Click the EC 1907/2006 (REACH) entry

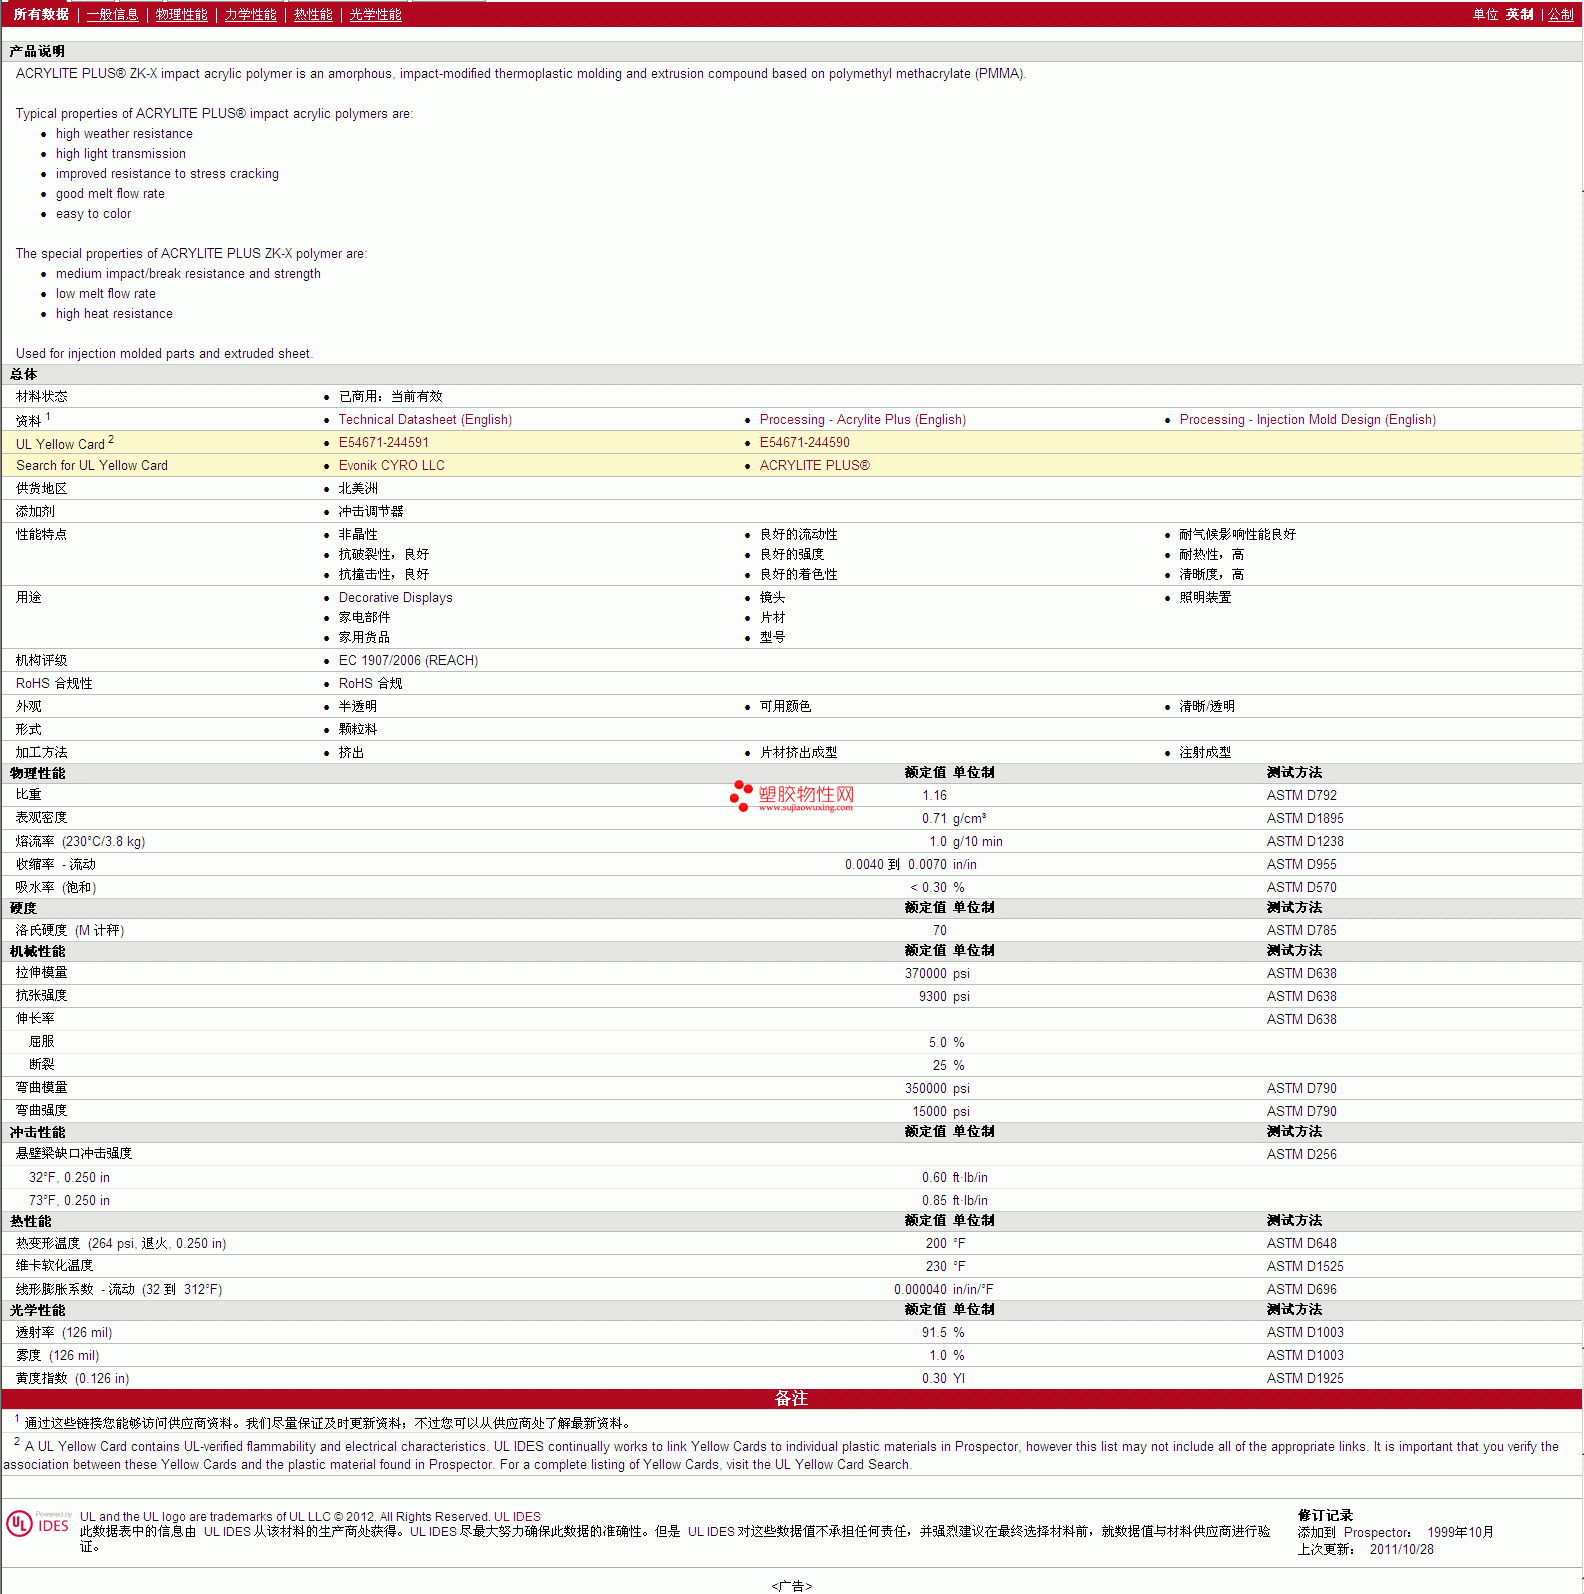click(408, 660)
